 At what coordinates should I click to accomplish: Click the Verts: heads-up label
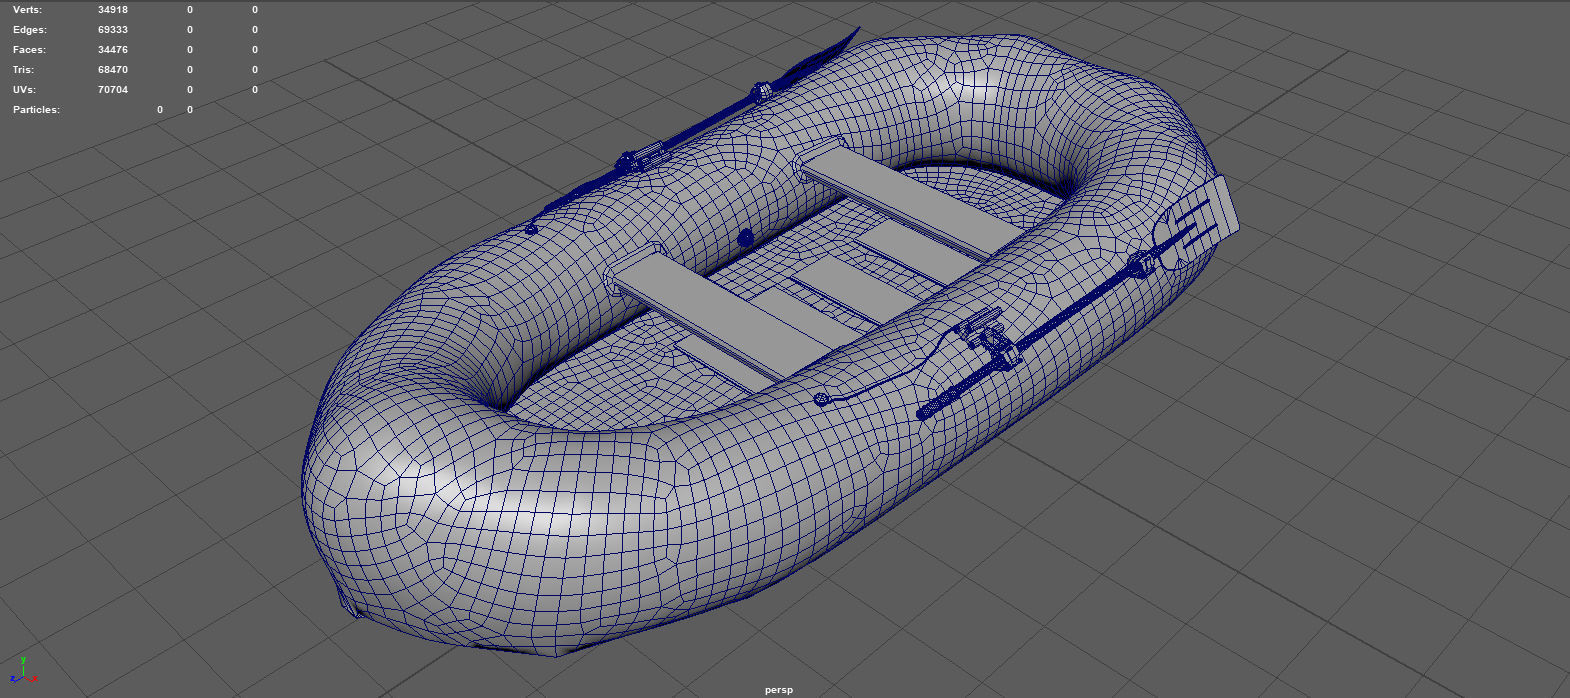pyautogui.click(x=28, y=10)
